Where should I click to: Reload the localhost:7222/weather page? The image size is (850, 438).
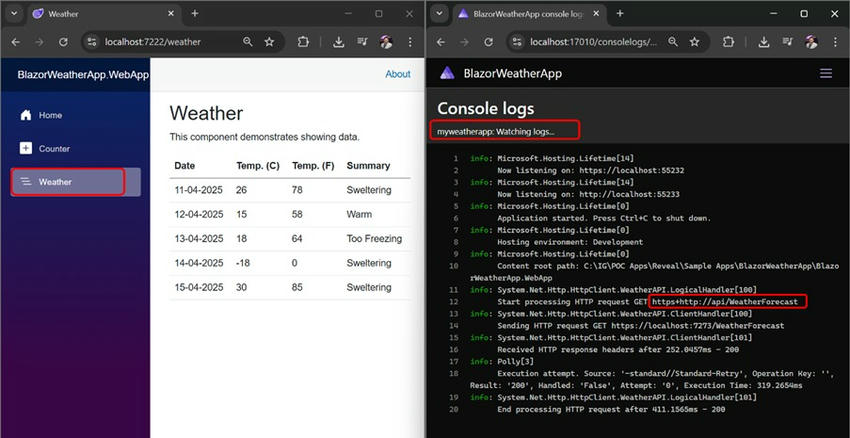pos(63,42)
